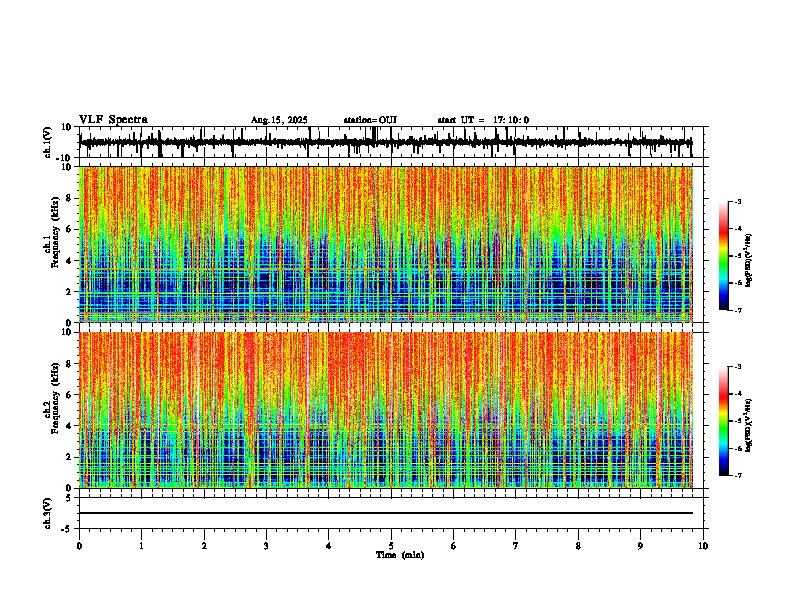
Task: Click time axis tick label "1"
Action: pyautogui.click(x=141, y=546)
